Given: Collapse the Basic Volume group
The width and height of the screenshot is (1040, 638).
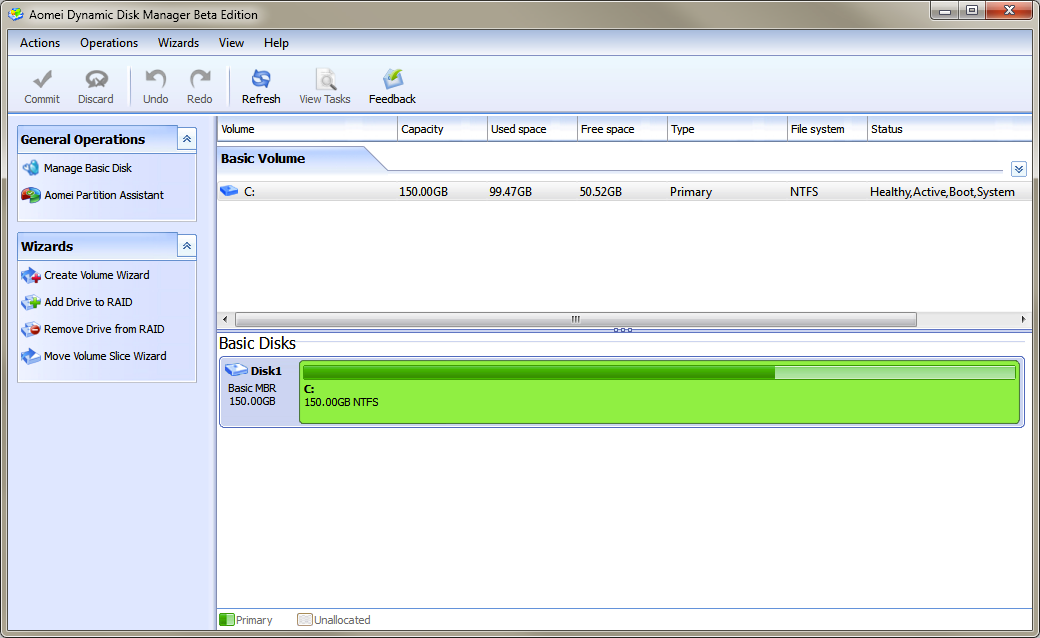Looking at the screenshot, I should click(x=1019, y=169).
